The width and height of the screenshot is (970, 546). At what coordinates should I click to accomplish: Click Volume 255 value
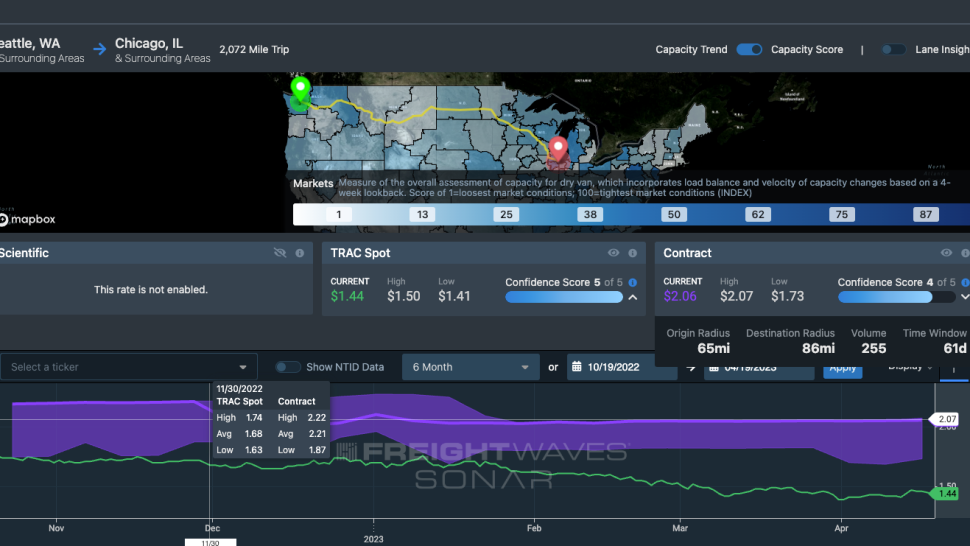click(873, 349)
